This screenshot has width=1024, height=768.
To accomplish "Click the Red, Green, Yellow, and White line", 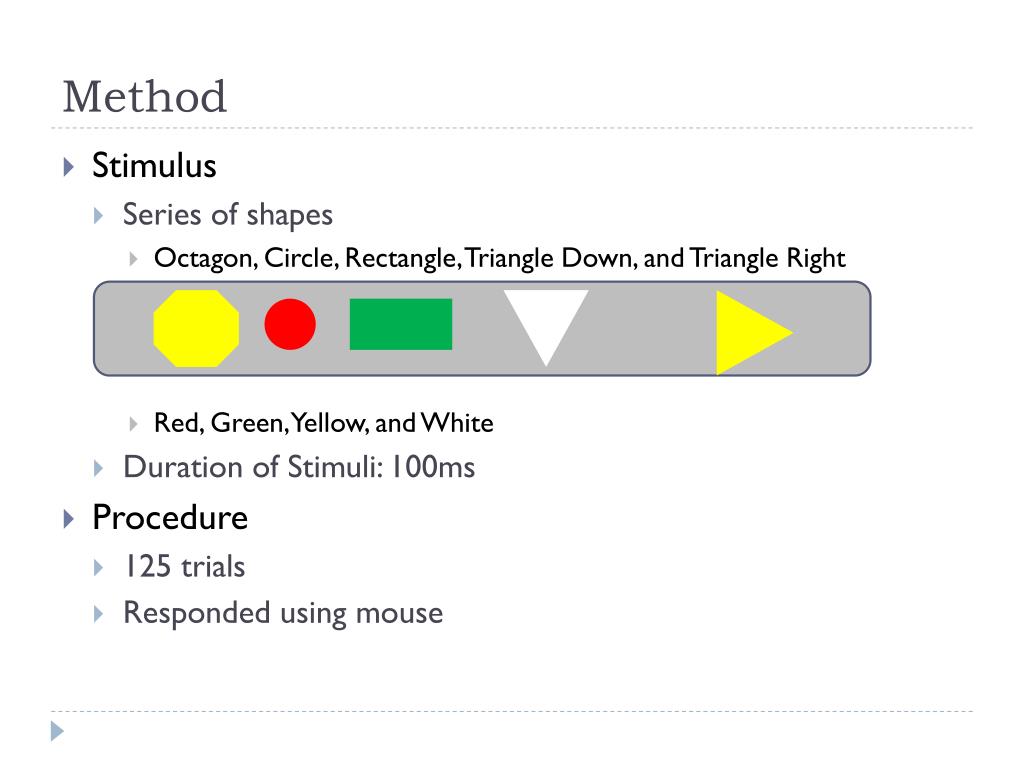I will click(323, 423).
